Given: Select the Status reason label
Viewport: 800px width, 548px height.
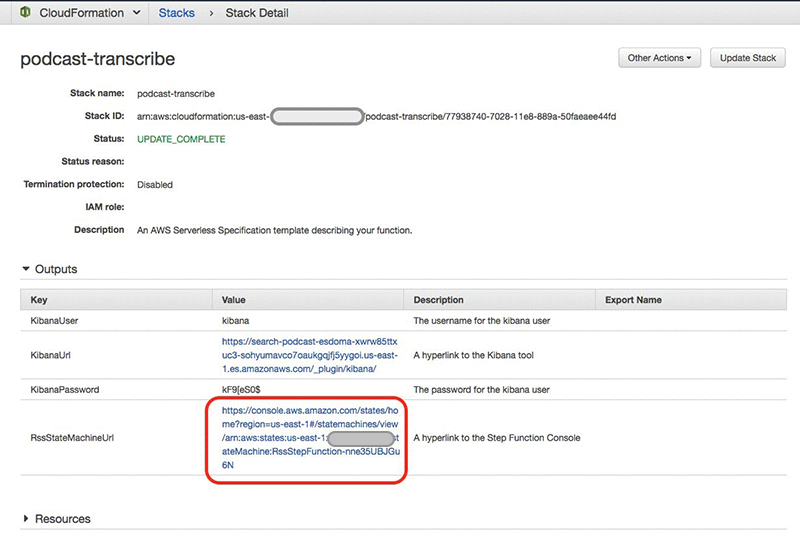Looking at the screenshot, I should pos(93,162).
